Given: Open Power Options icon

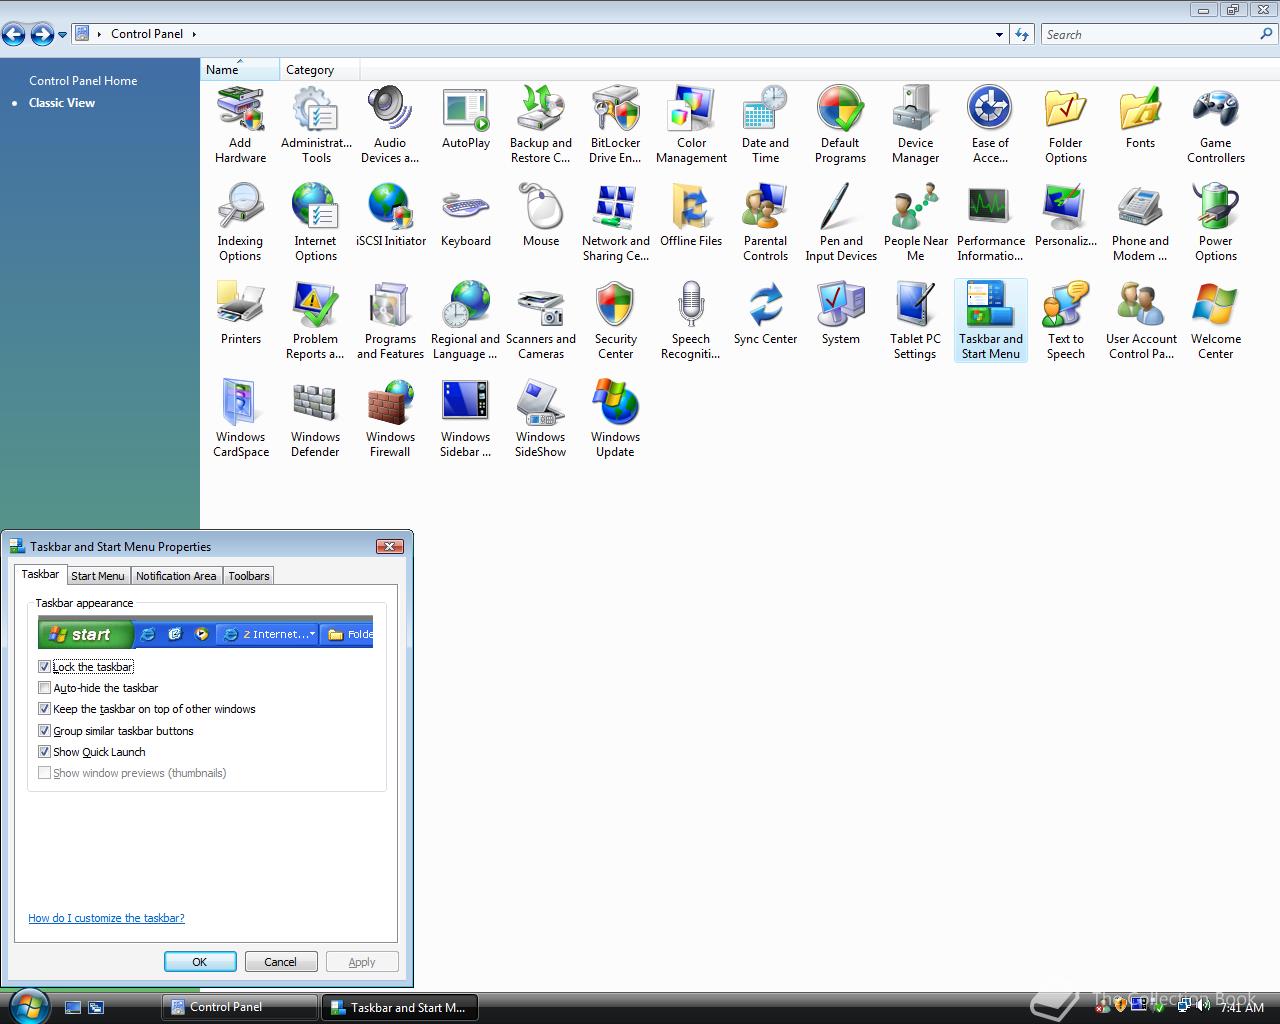Looking at the screenshot, I should 1215,223.
